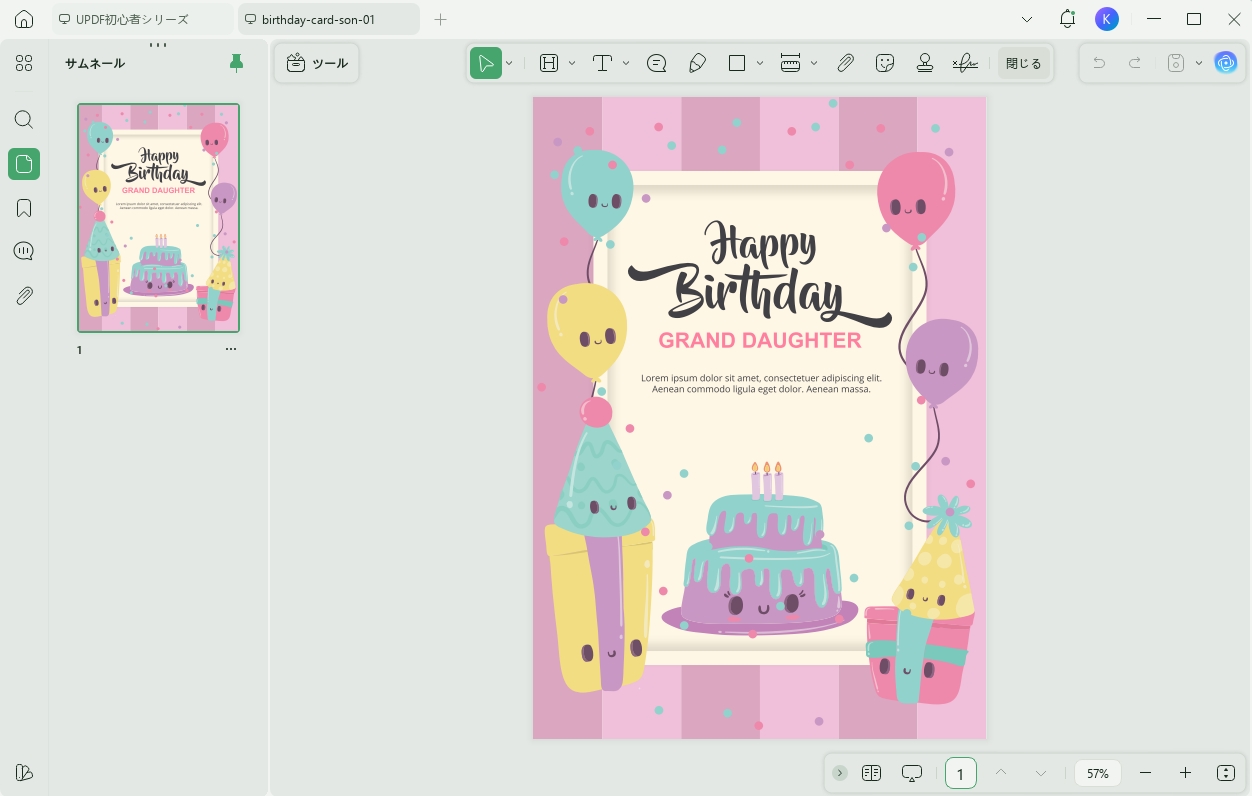Image resolution: width=1252 pixels, height=796 pixels.
Task: Go to previous page arrow
Action: (x=1001, y=773)
